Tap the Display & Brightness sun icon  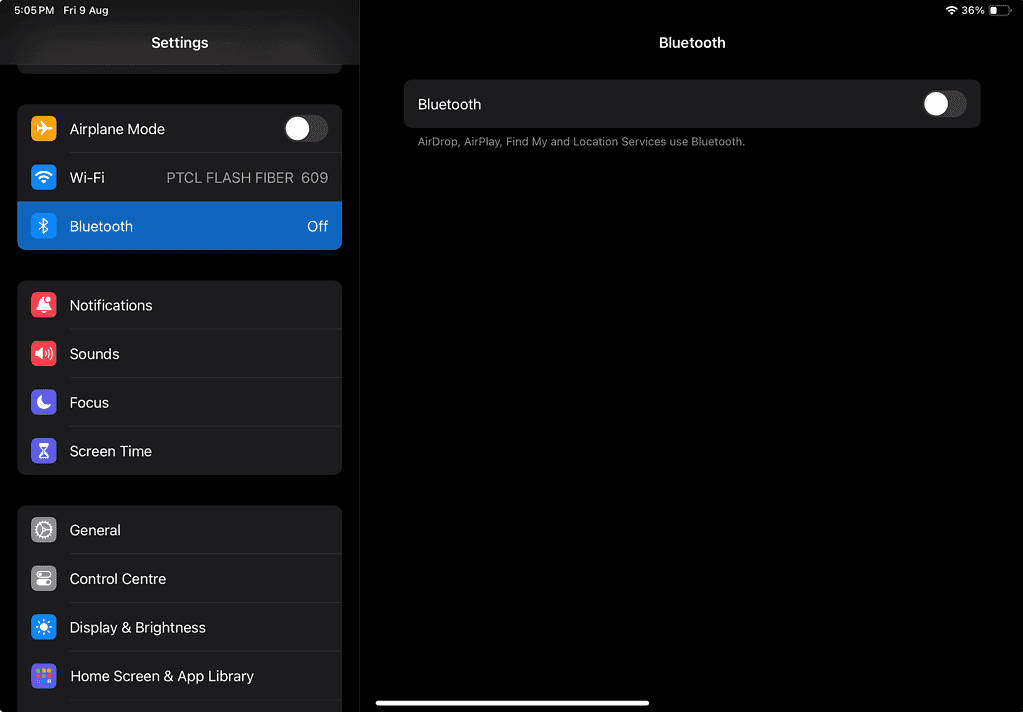(44, 628)
